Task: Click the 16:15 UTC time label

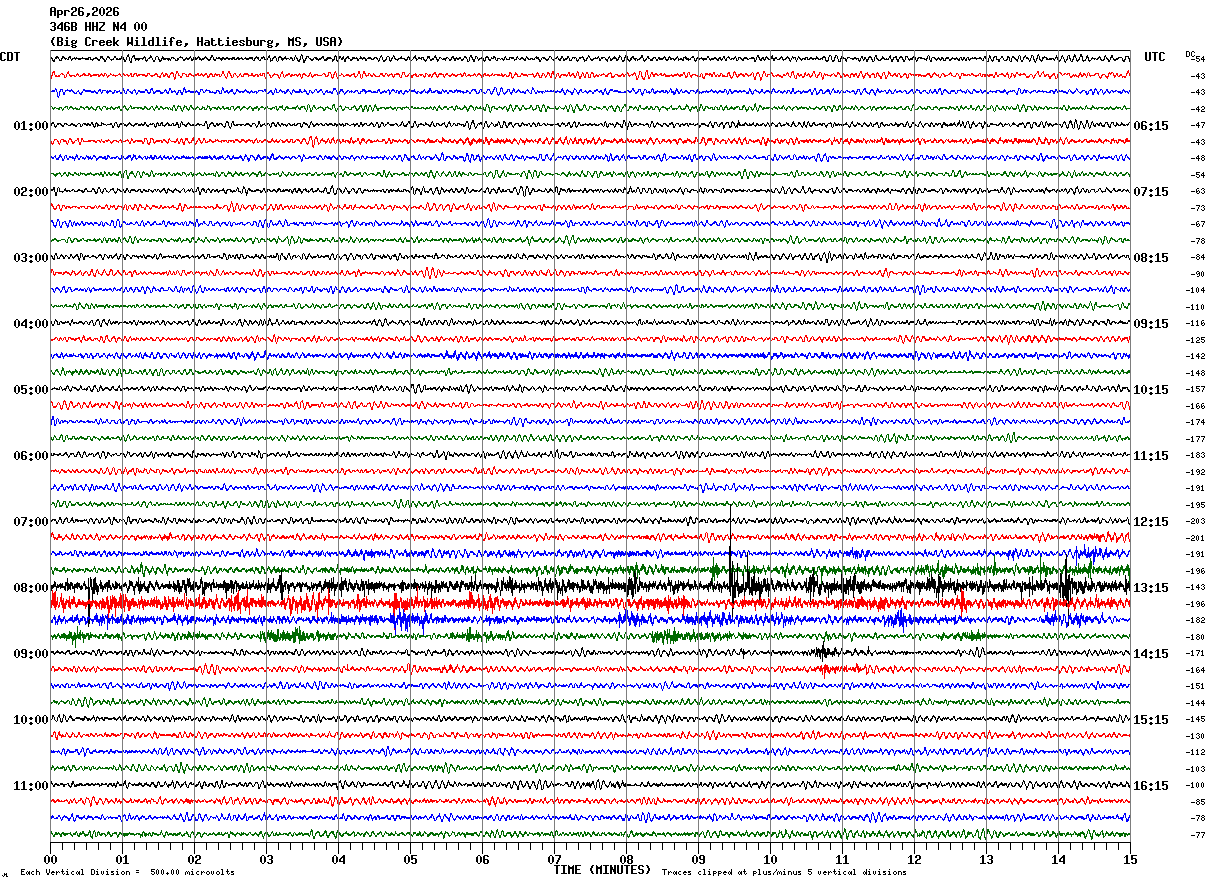Action: click(1151, 786)
